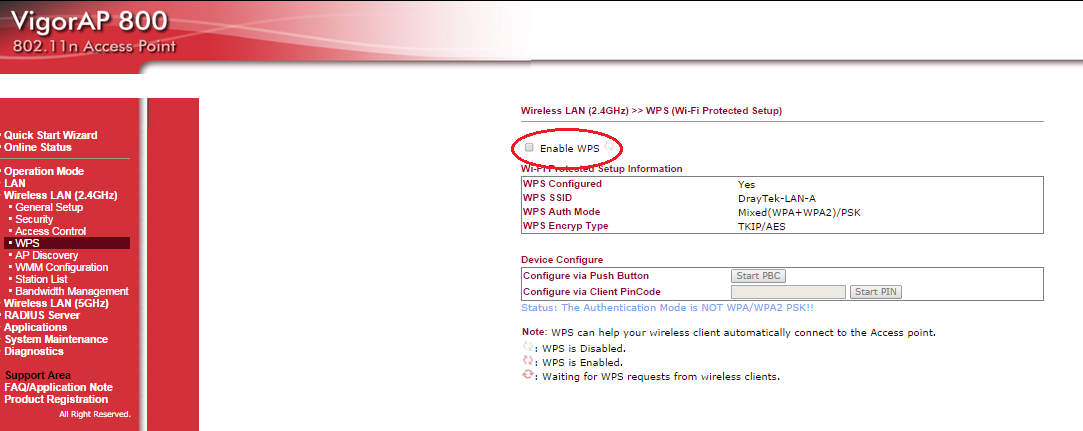
Task: Open WMM Configuration page
Action: (x=61, y=267)
